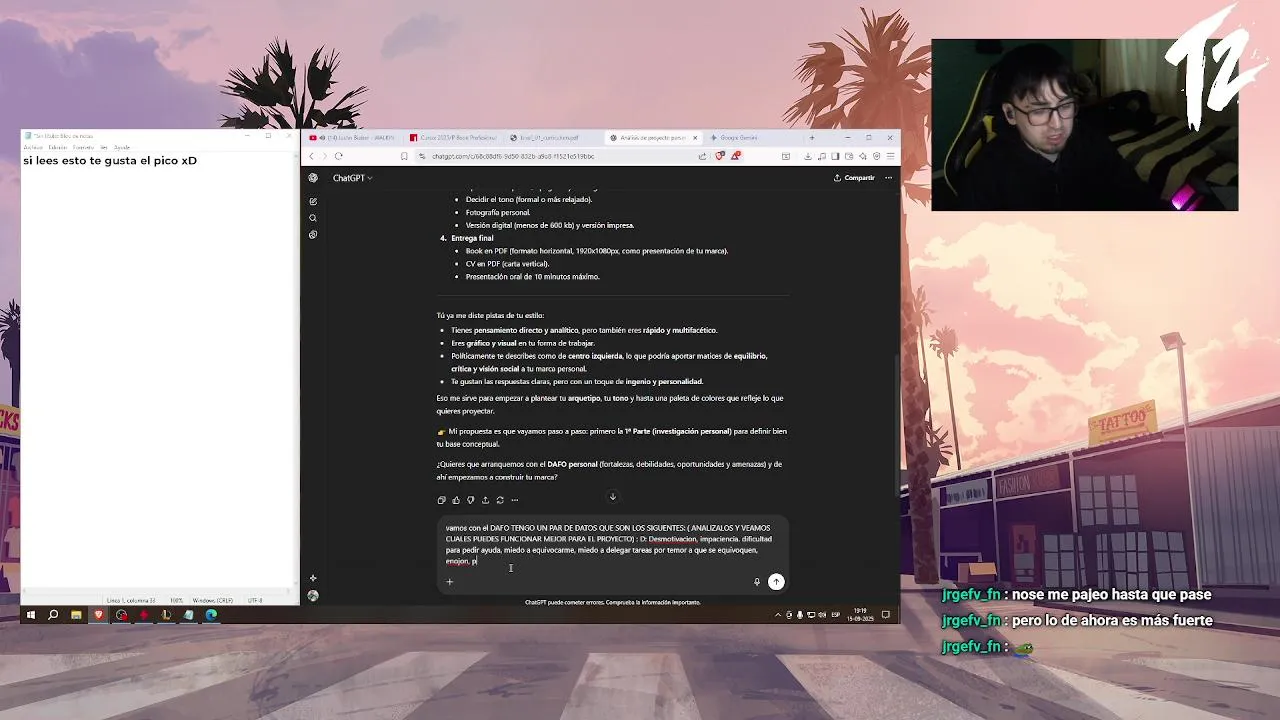Click the Compartir share button
1280x720 pixels.
click(854, 178)
